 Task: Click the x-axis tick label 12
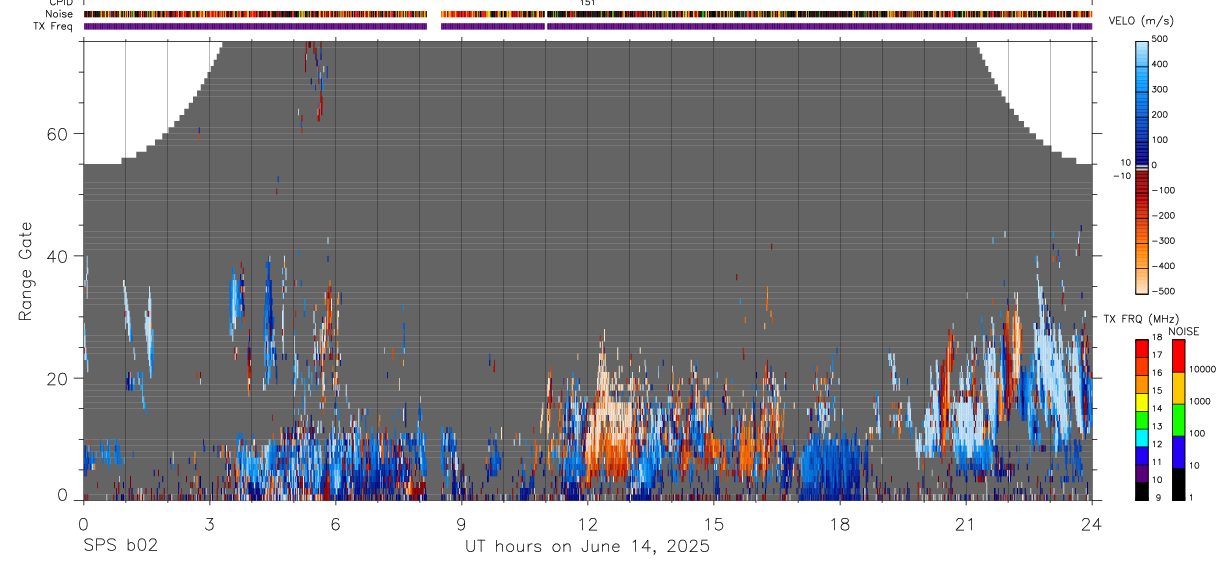tap(587, 524)
